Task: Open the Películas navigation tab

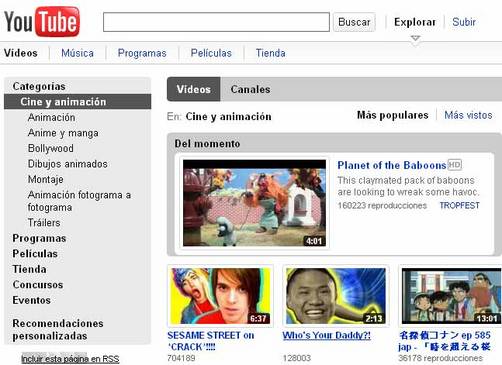Action: point(211,53)
